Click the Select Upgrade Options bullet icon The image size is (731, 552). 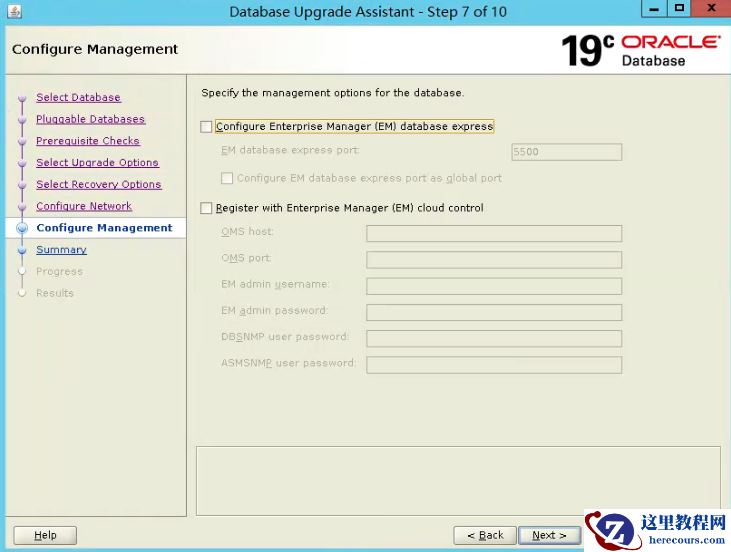[21, 163]
